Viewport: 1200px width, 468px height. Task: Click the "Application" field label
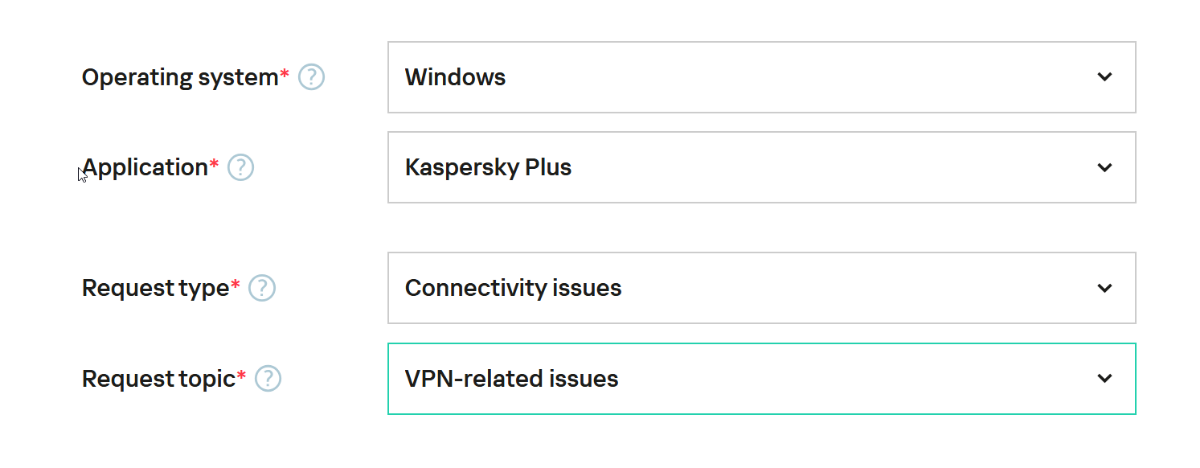[x=145, y=168]
